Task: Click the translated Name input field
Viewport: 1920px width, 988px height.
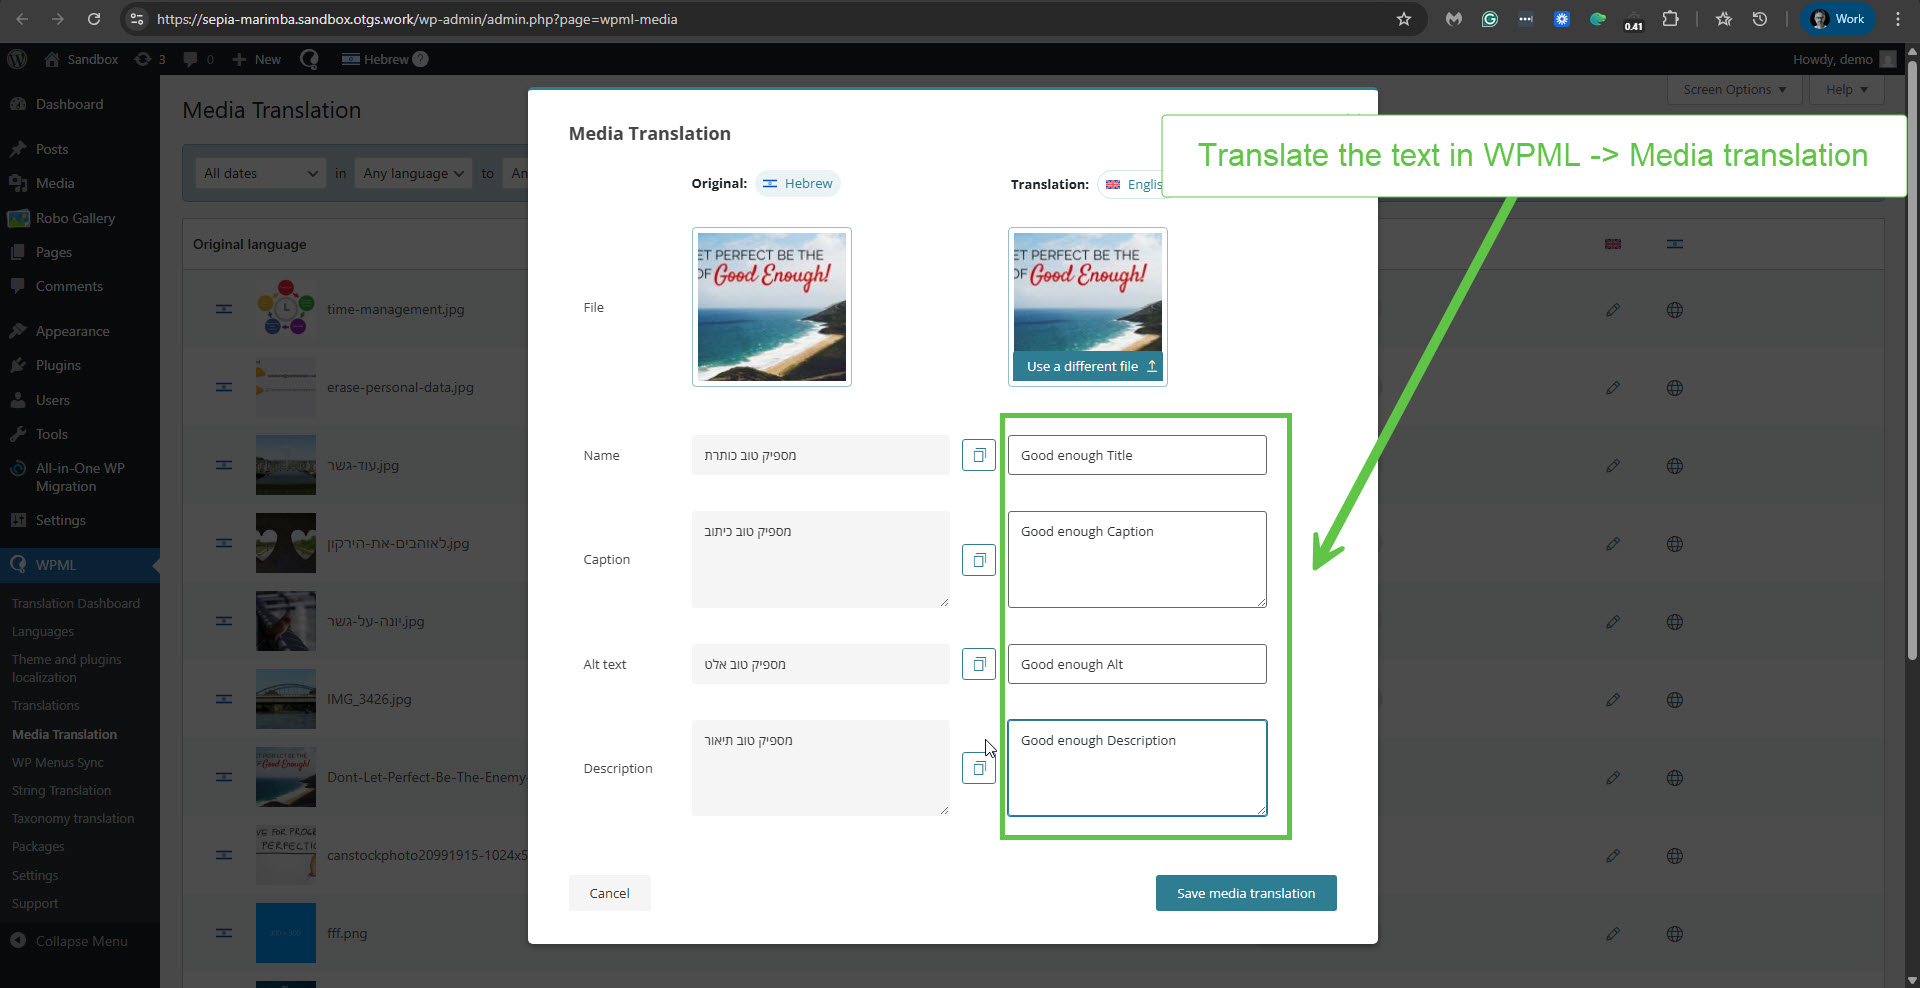Action: [x=1137, y=455]
